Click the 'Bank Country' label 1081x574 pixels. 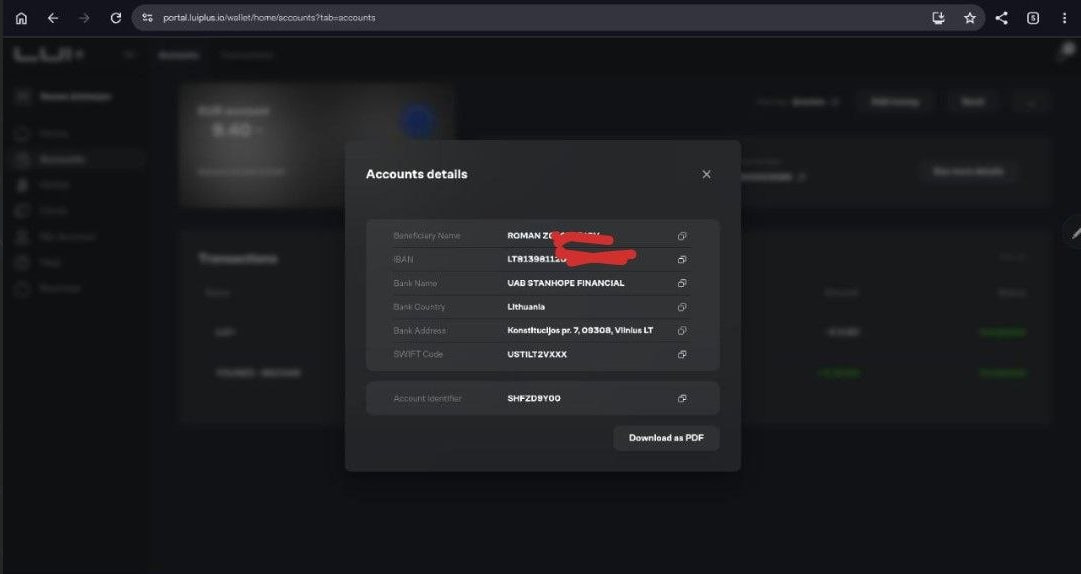tap(419, 307)
